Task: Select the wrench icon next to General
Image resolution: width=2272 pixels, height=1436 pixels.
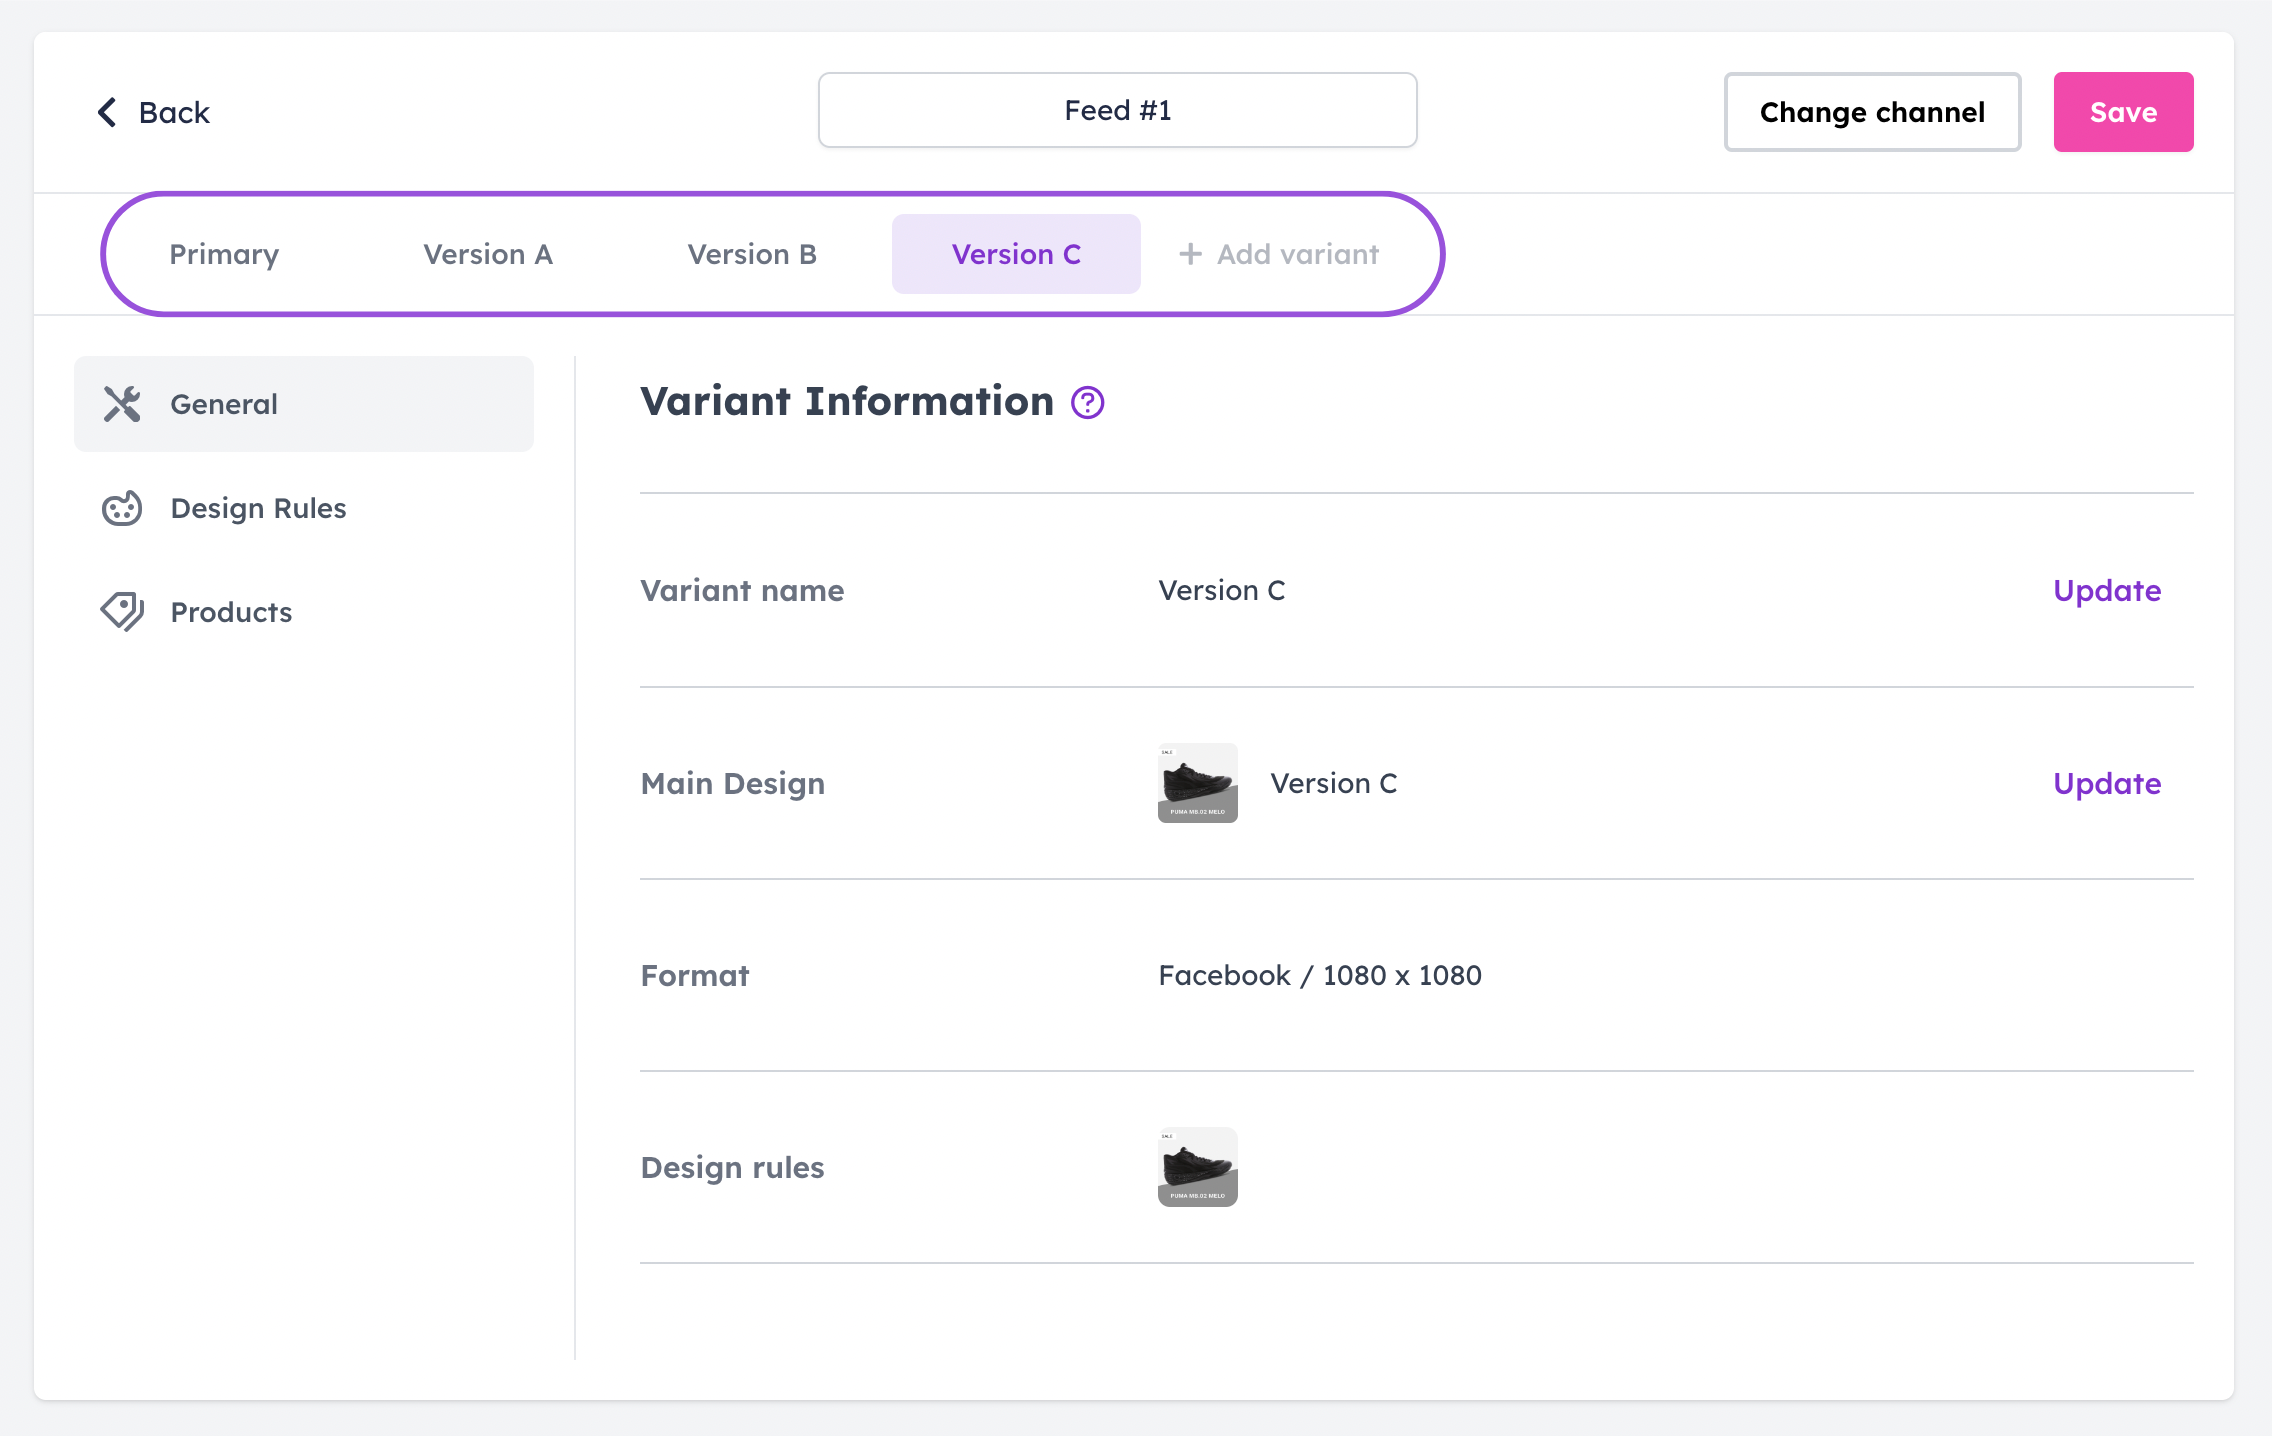Action: tap(123, 403)
